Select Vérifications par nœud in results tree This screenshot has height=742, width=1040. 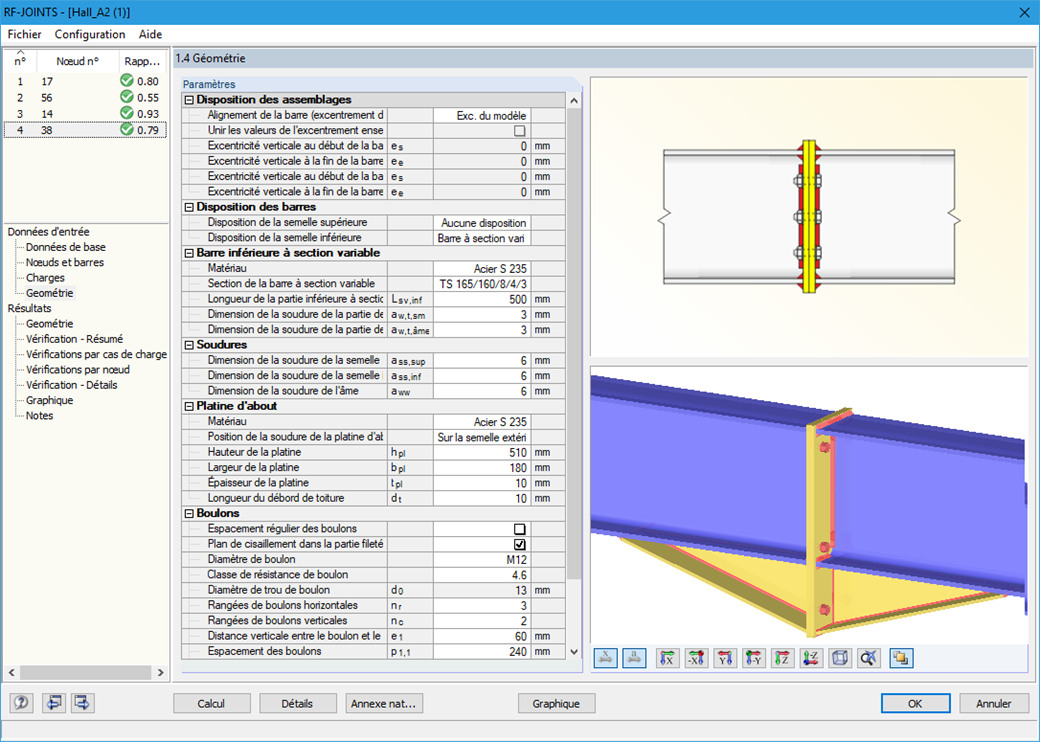point(79,369)
